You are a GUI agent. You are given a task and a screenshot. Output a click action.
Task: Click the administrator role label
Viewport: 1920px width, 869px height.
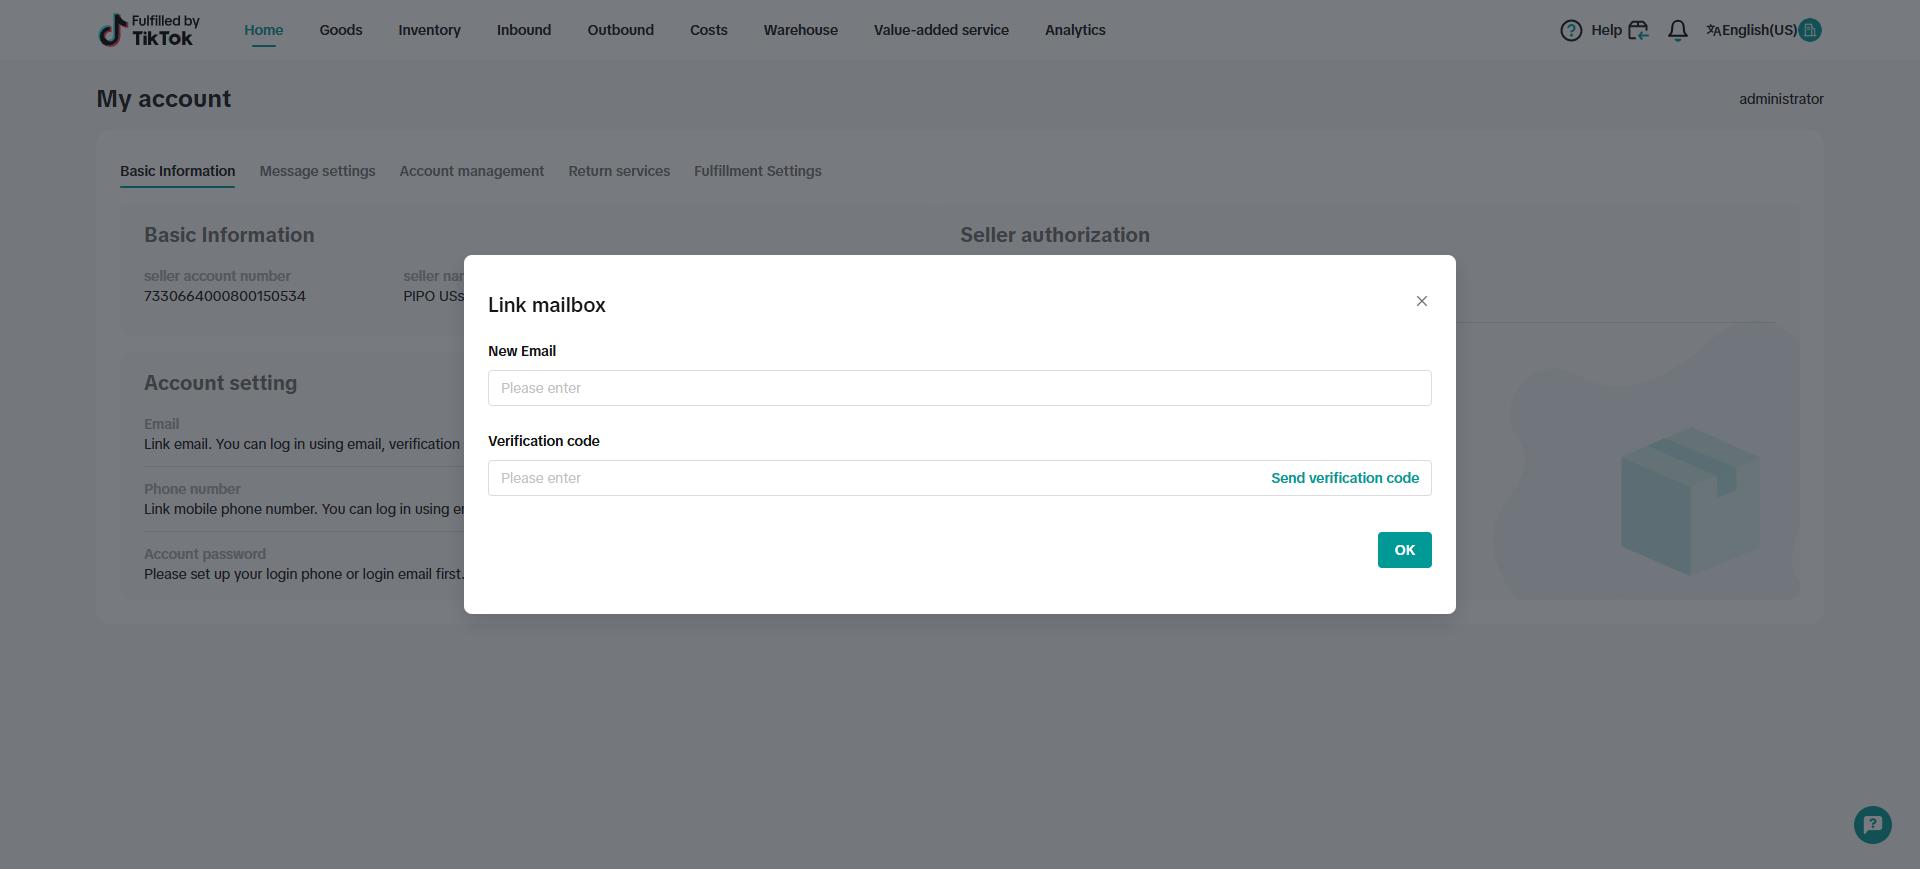click(x=1781, y=99)
